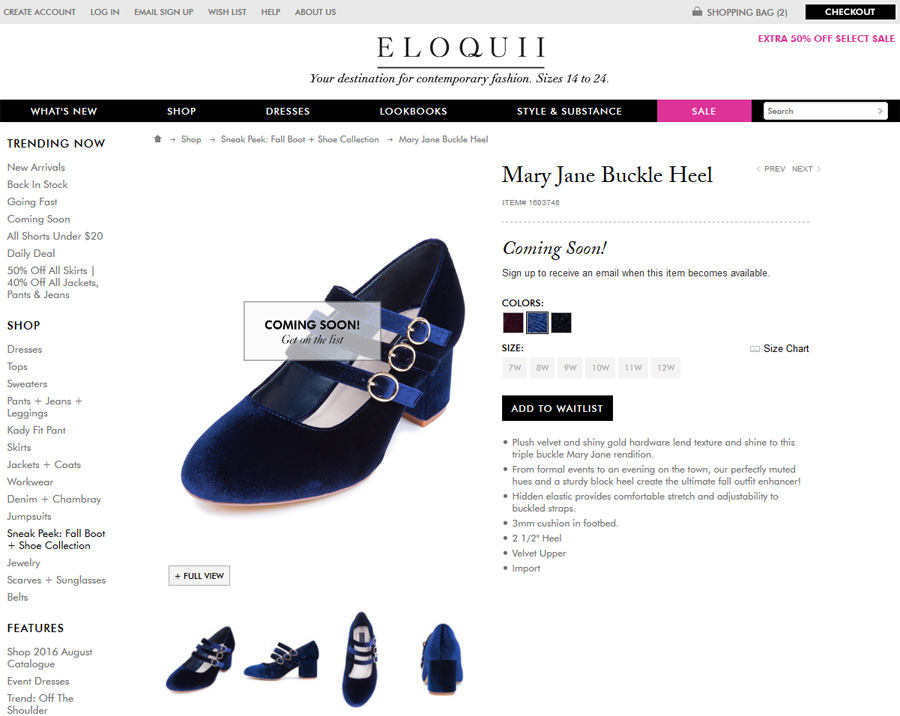Click the search submit arrow icon

[x=880, y=111]
